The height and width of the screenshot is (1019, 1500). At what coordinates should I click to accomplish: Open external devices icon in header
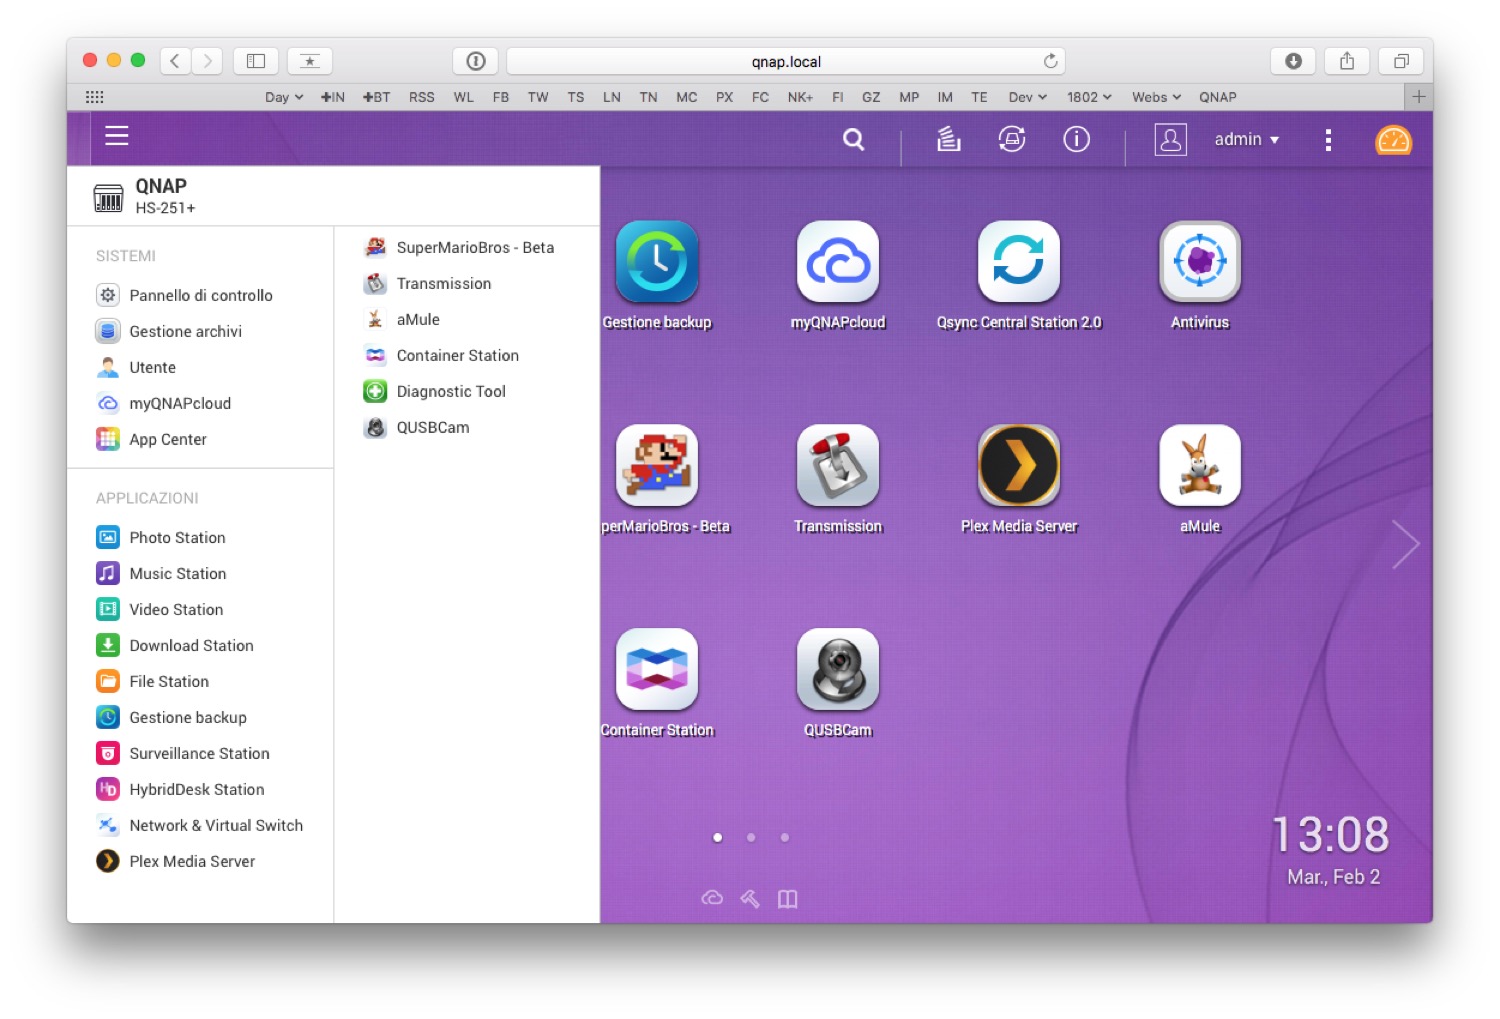coord(1012,139)
